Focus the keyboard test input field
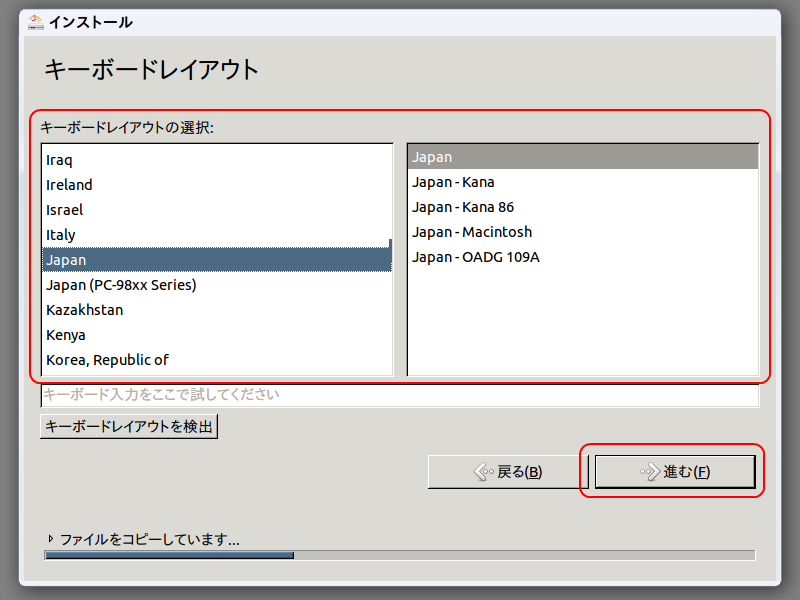800x600 pixels. [x=400, y=395]
